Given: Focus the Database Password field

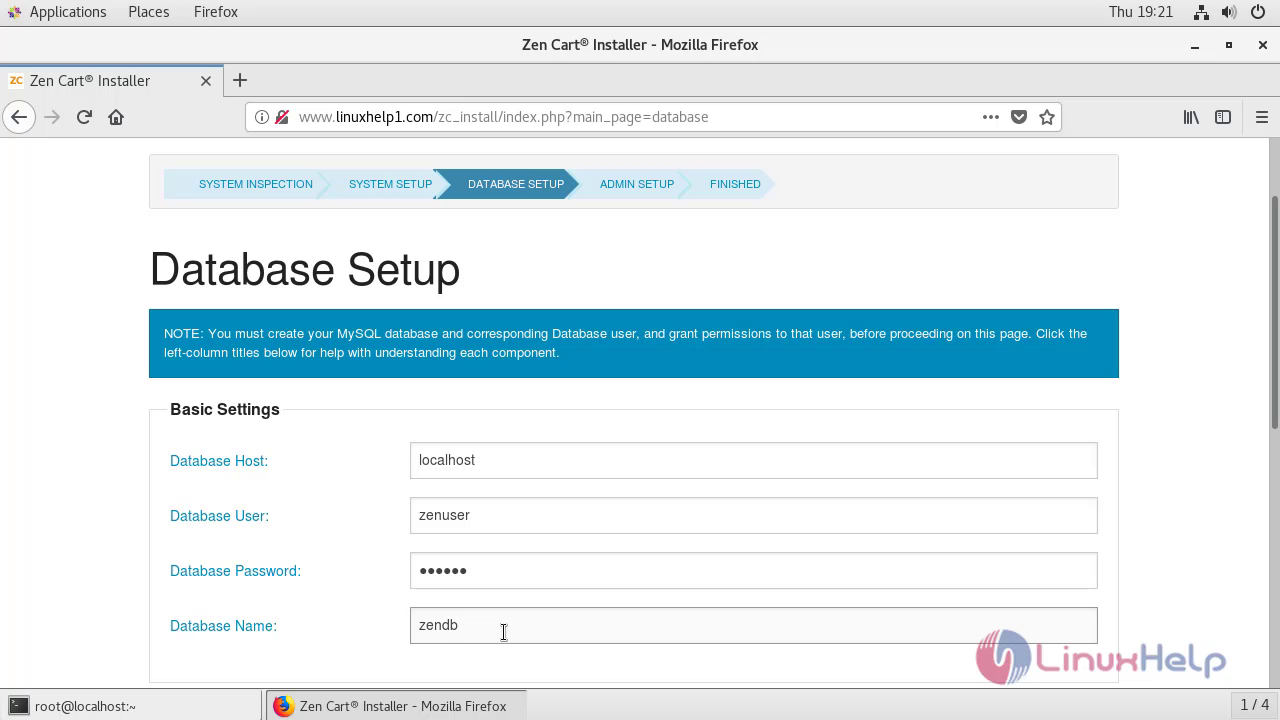Looking at the screenshot, I should tap(753, 570).
